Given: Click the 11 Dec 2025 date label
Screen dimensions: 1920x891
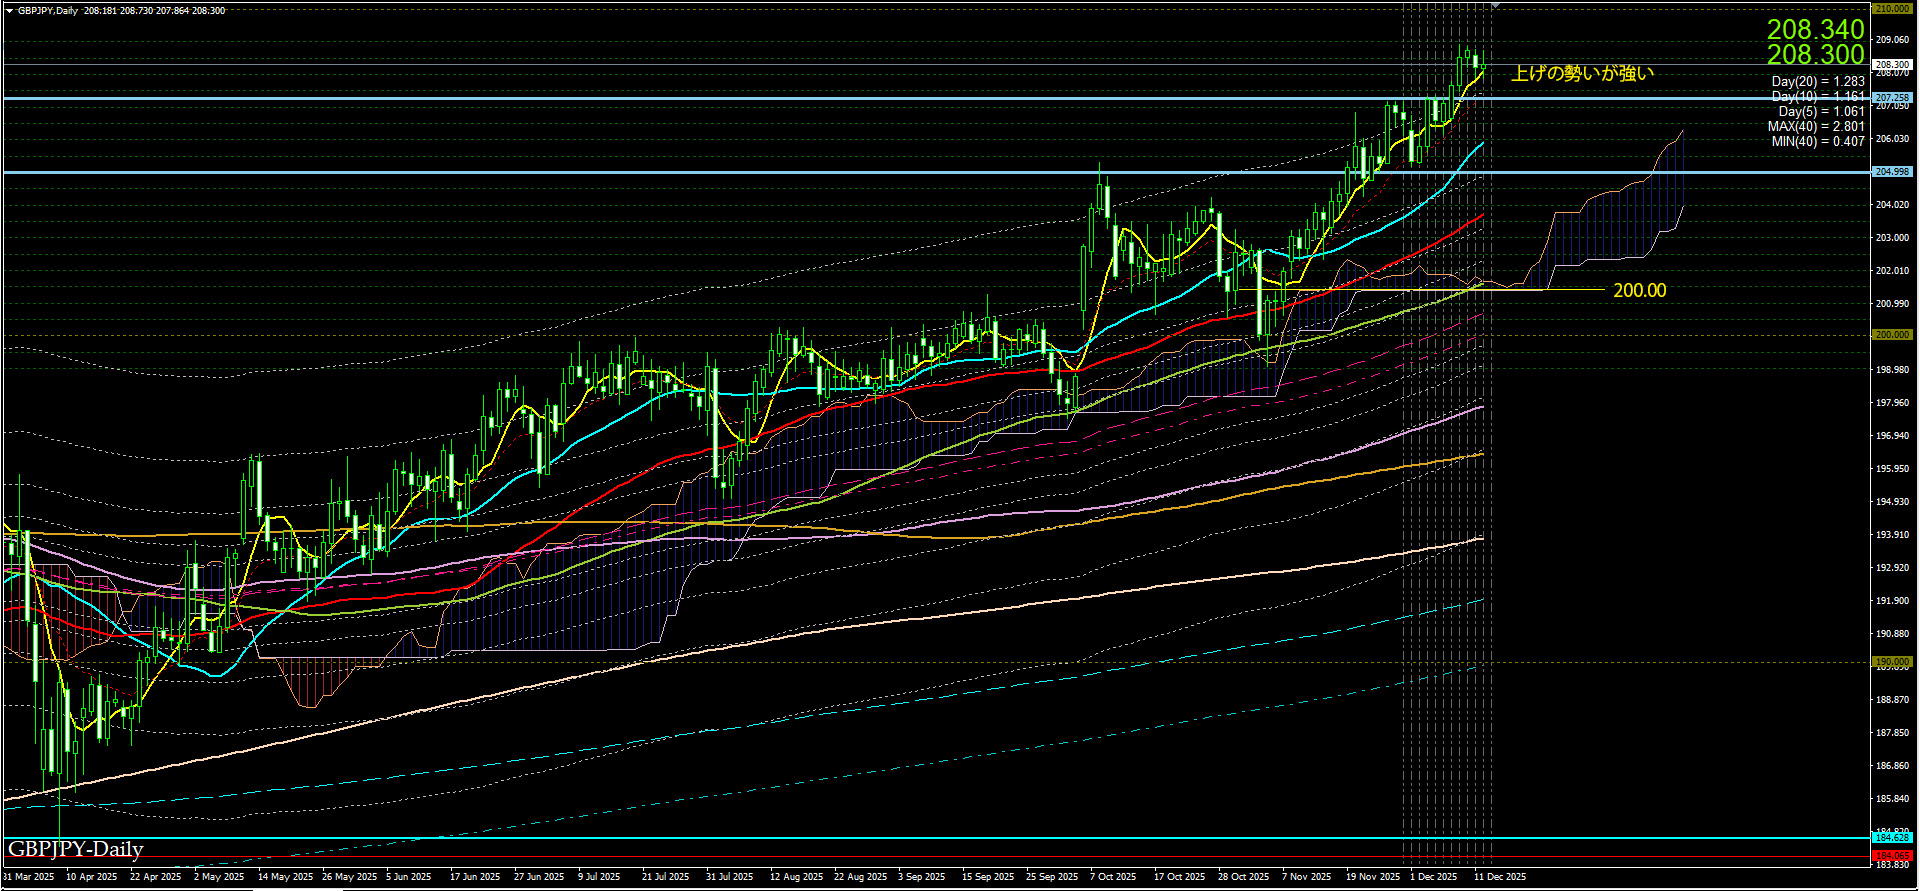Looking at the screenshot, I should 1500,877.
